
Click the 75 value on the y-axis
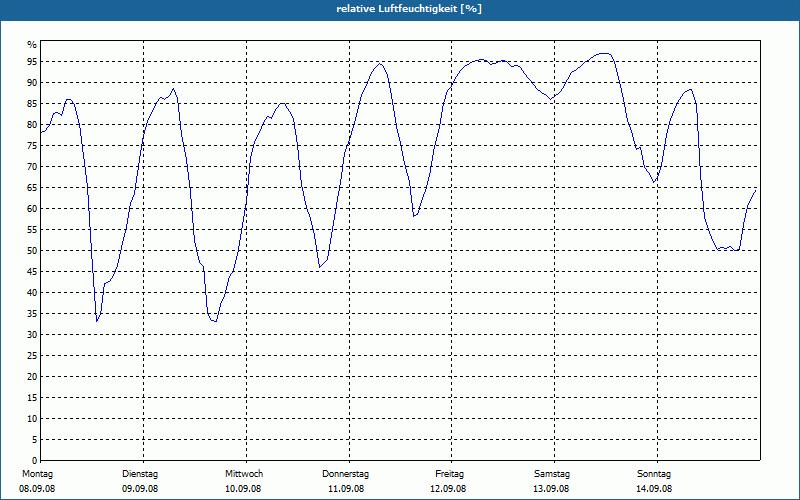(32, 146)
